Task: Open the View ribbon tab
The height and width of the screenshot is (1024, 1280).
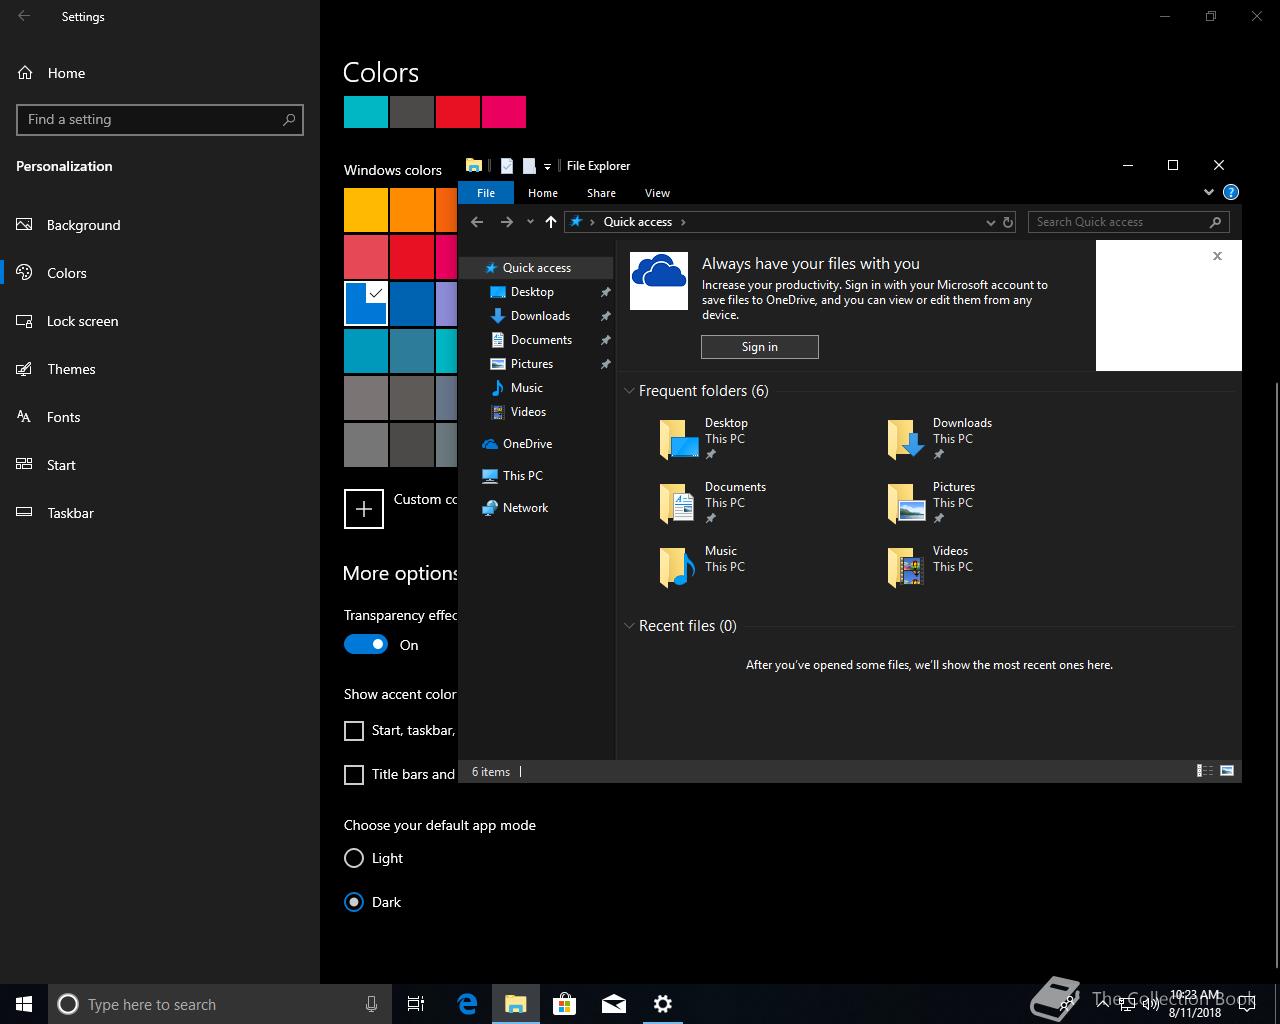Action: point(657,193)
